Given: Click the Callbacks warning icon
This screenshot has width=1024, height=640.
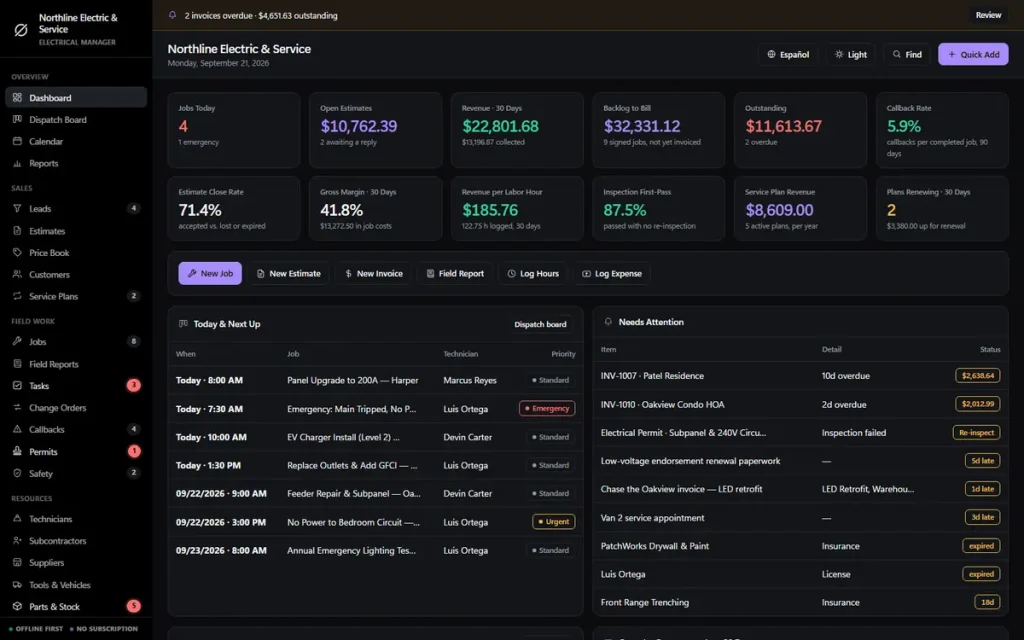Looking at the screenshot, I should [18, 429].
